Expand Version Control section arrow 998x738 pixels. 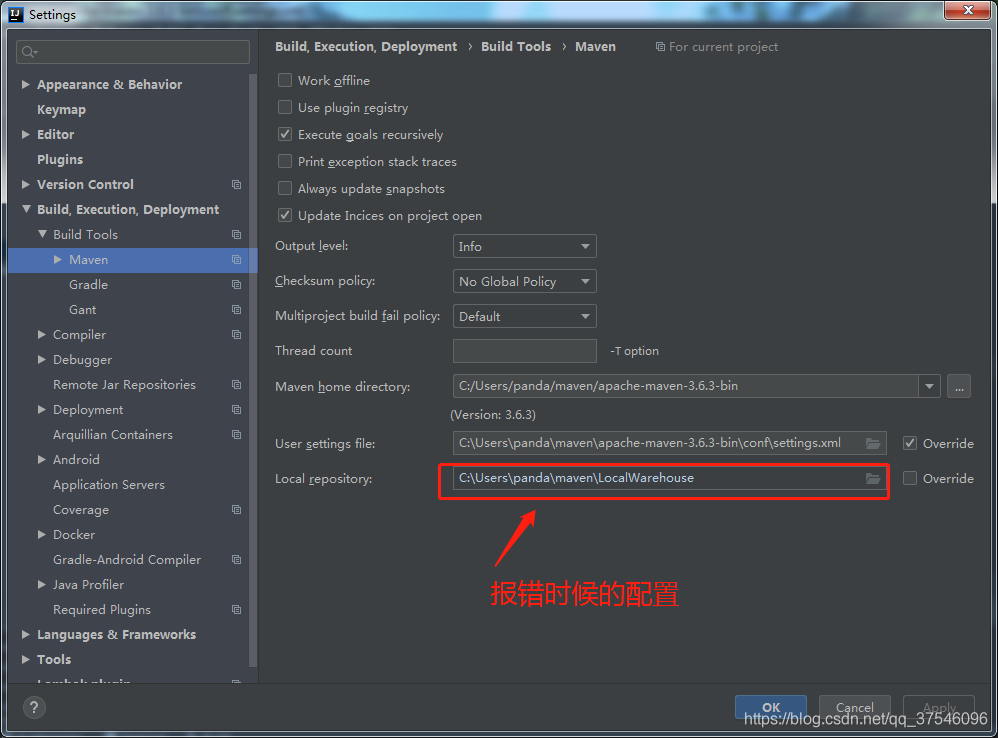click(x=25, y=184)
